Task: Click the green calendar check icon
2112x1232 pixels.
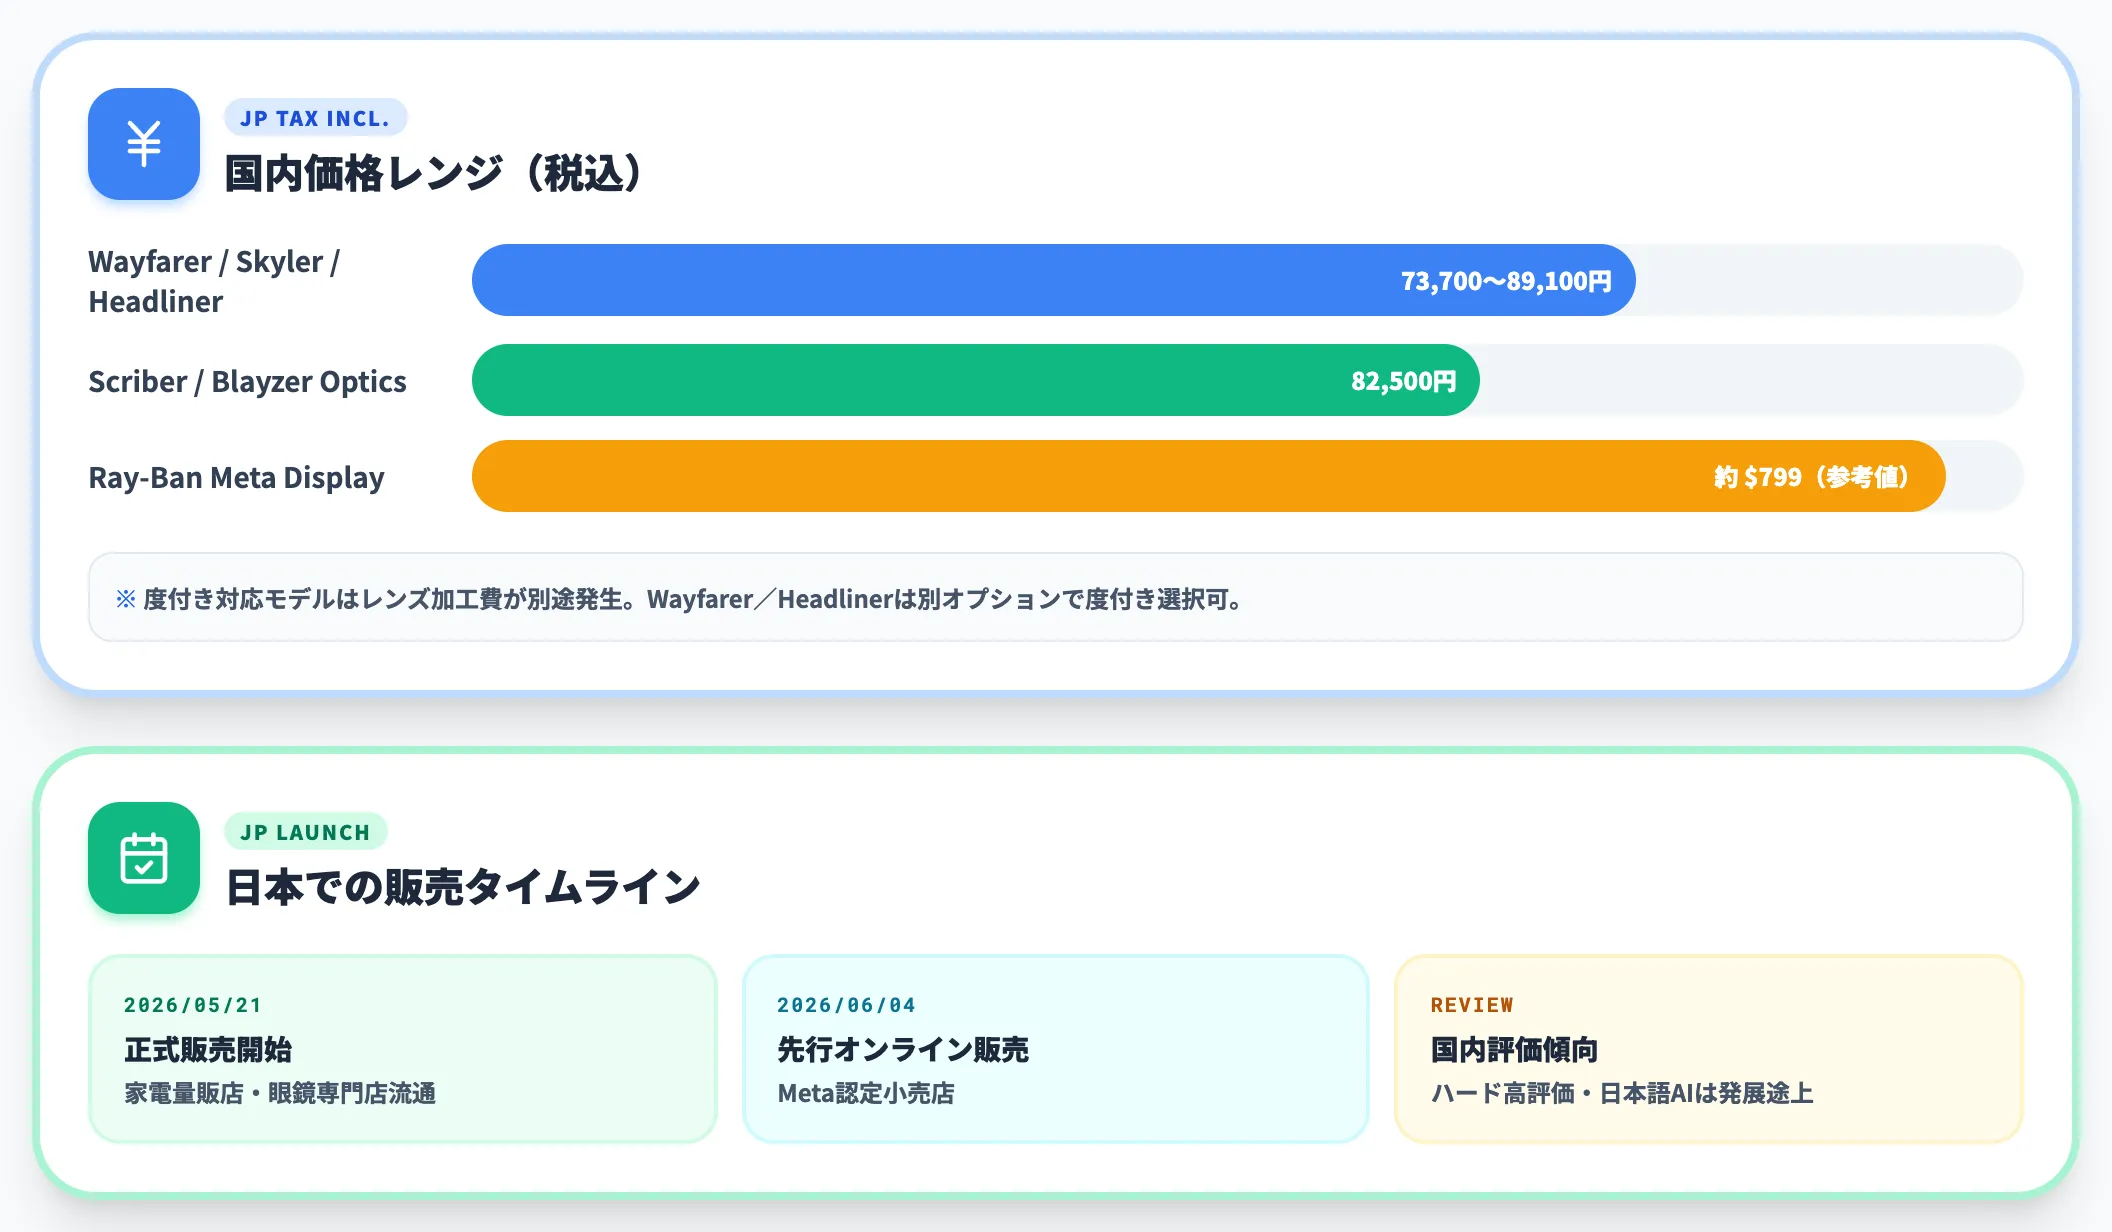Action: pos(144,858)
